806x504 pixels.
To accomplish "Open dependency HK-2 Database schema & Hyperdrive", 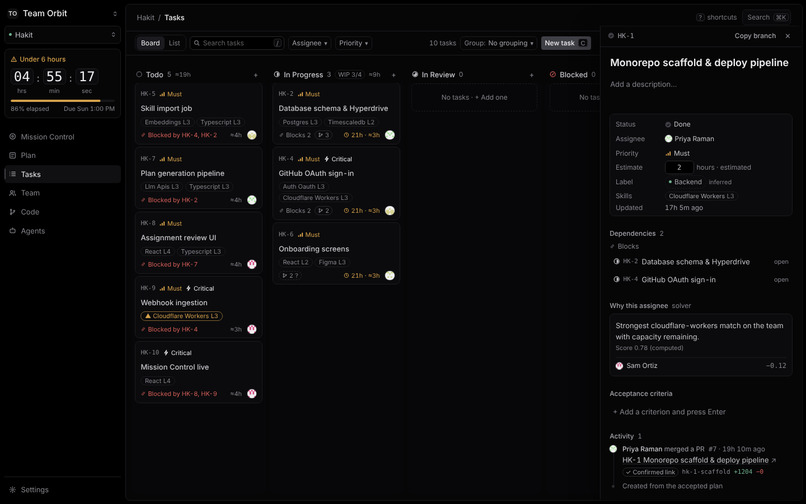I will 701,262.
